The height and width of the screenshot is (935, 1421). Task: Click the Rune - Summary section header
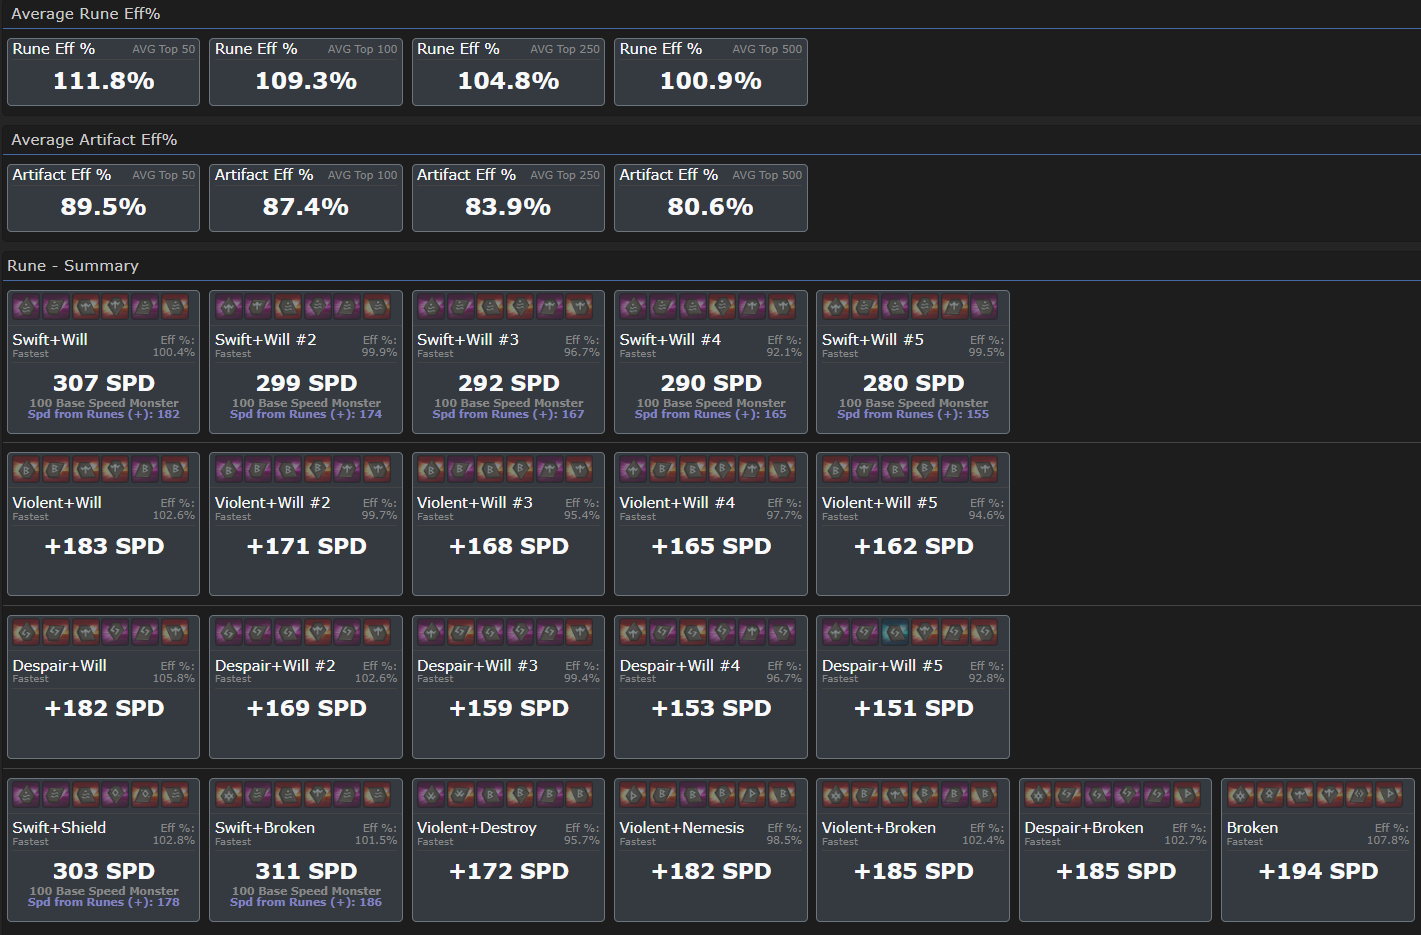coord(73,266)
